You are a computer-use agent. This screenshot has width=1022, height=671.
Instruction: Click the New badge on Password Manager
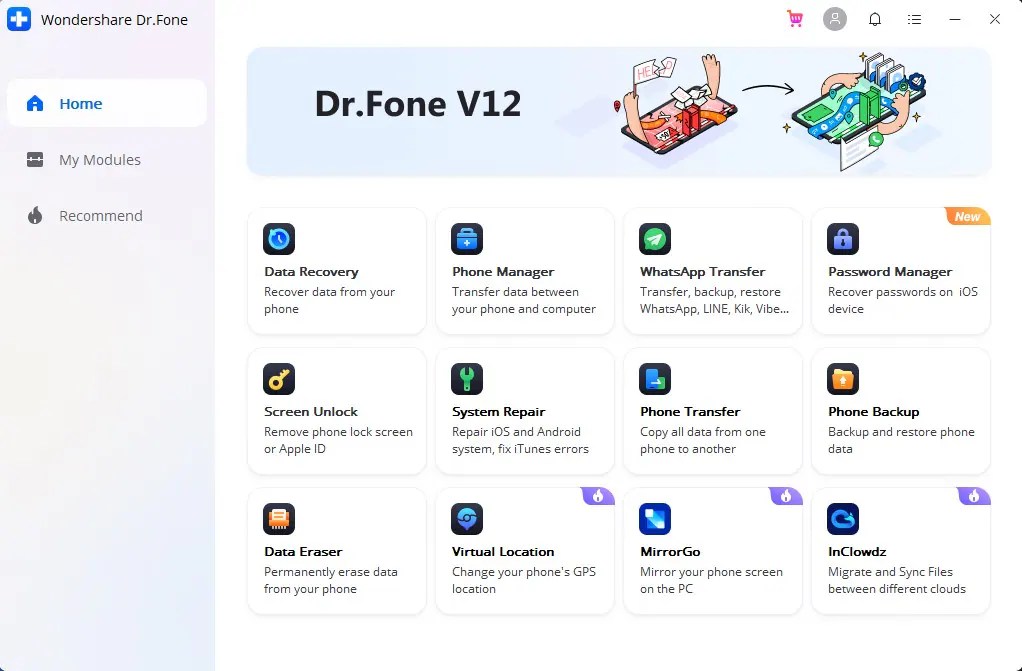[968, 216]
